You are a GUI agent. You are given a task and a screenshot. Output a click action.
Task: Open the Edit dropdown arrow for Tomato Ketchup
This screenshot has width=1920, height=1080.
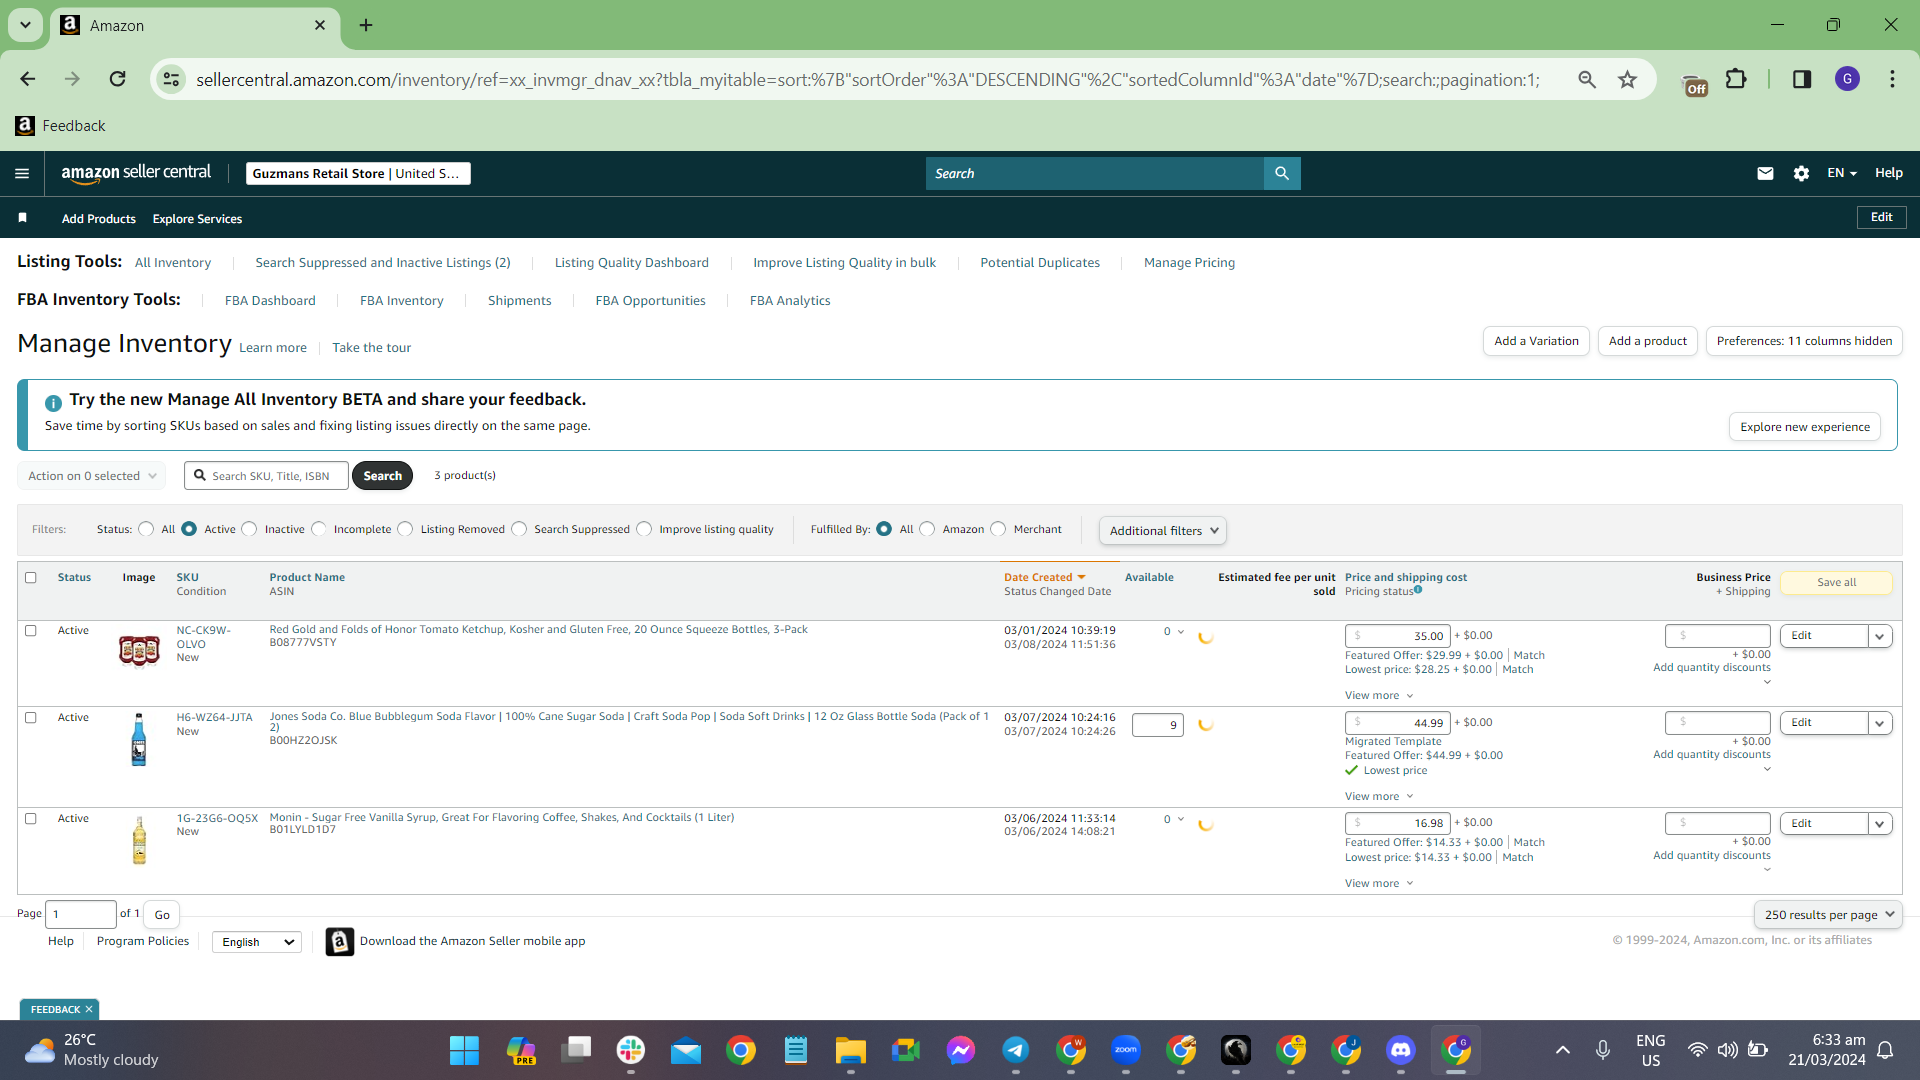pos(1880,636)
